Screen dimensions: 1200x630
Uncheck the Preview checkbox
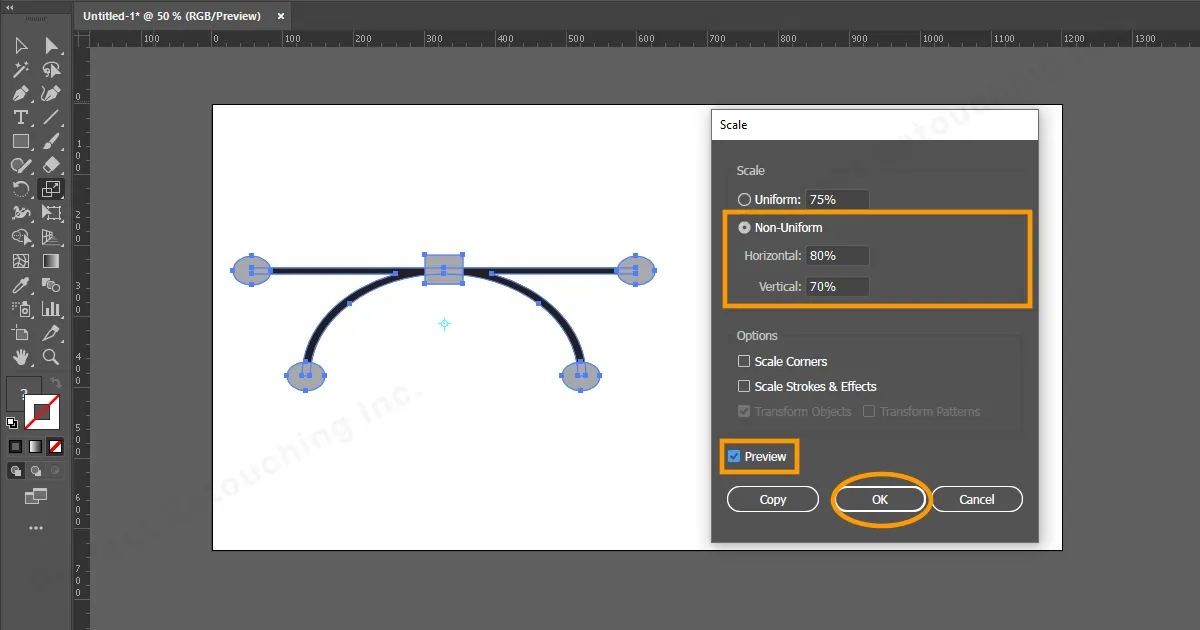click(x=735, y=457)
